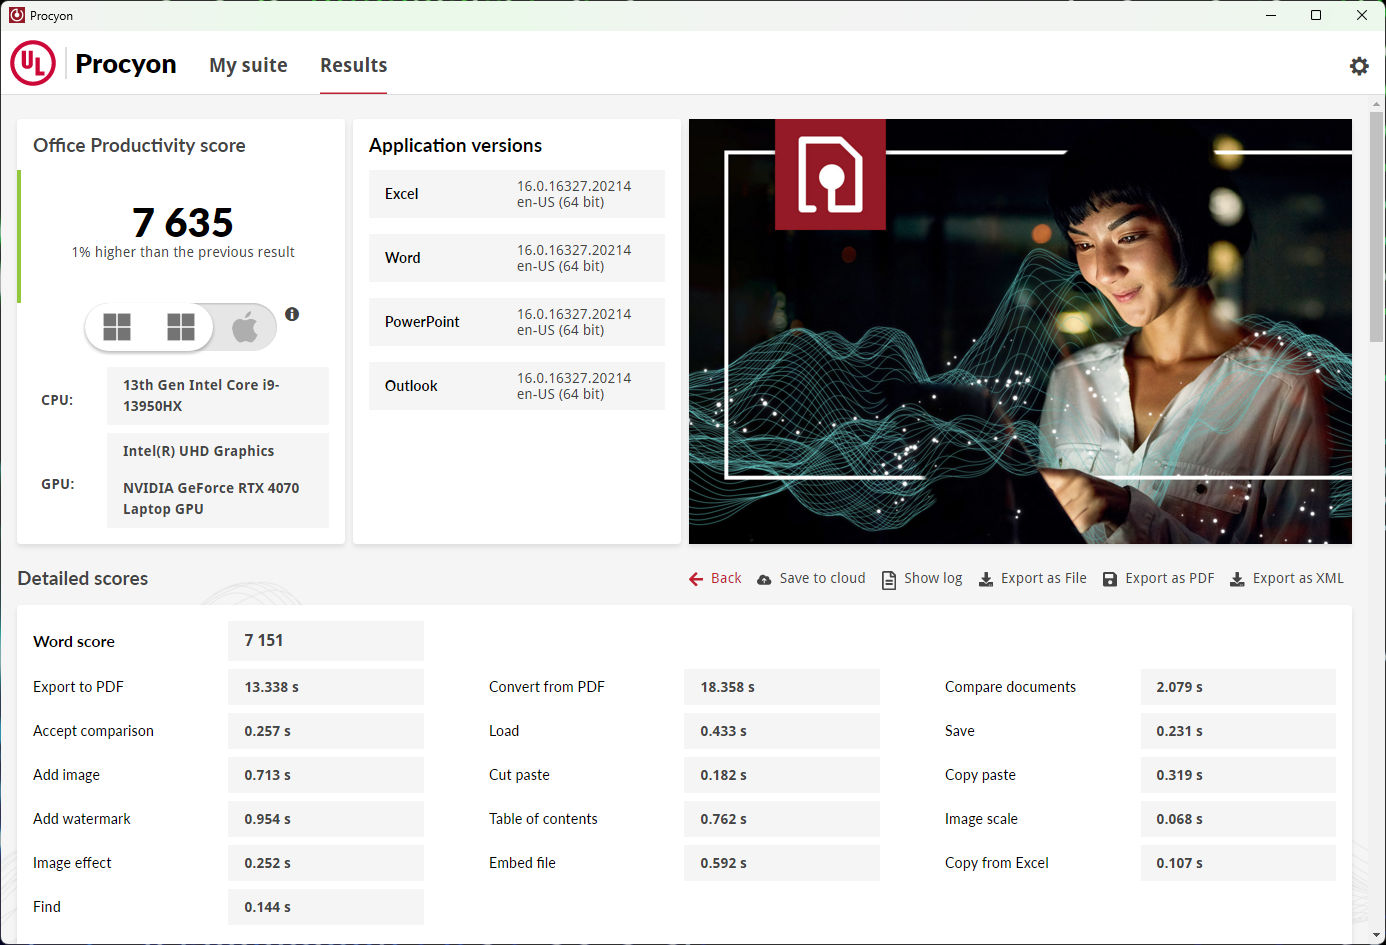The width and height of the screenshot is (1386, 945).
Task: Click the "Cut paste" label
Action: 519,775
